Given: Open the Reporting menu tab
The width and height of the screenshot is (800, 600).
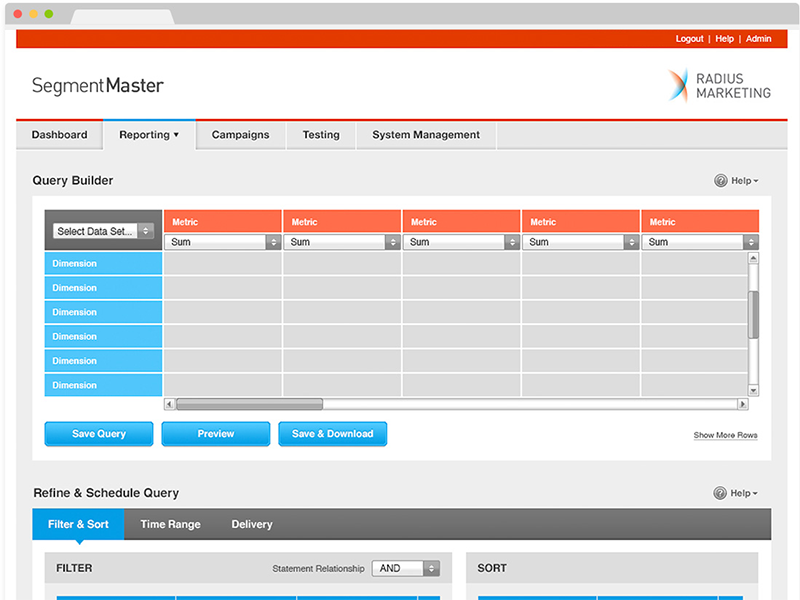Looking at the screenshot, I should (149, 135).
